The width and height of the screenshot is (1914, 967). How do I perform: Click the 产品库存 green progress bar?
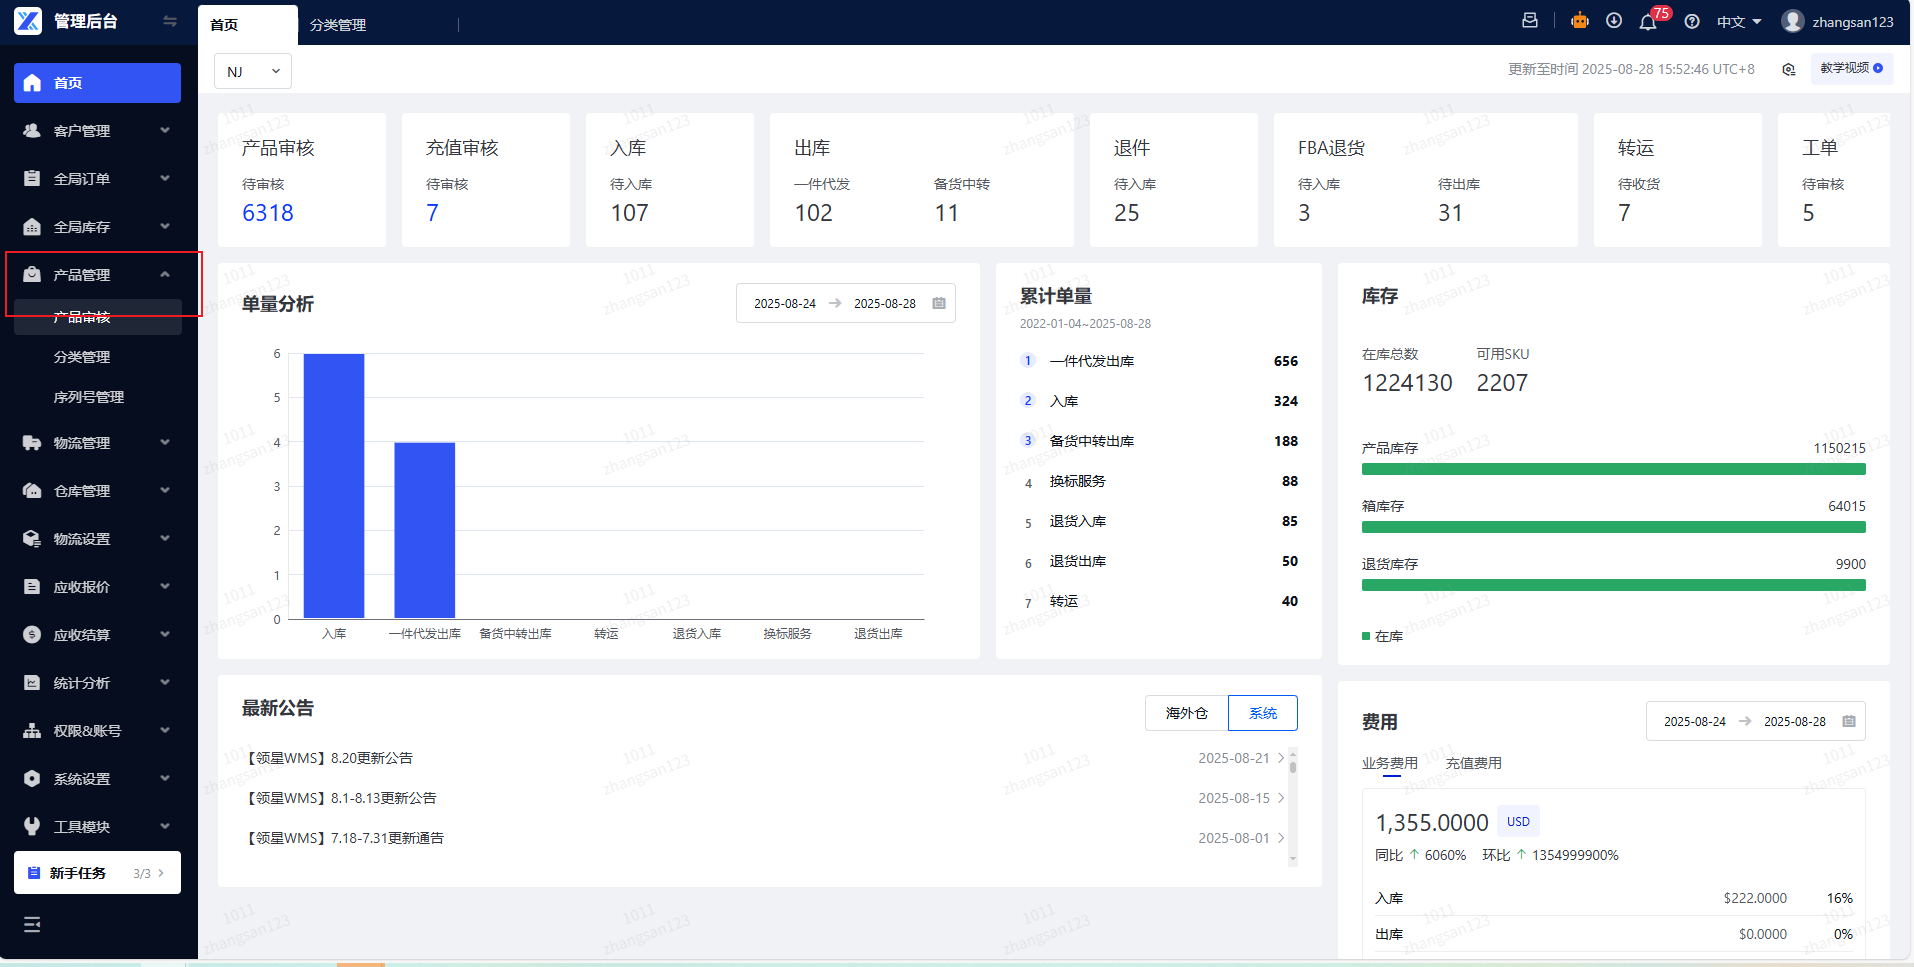(1613, 469)
